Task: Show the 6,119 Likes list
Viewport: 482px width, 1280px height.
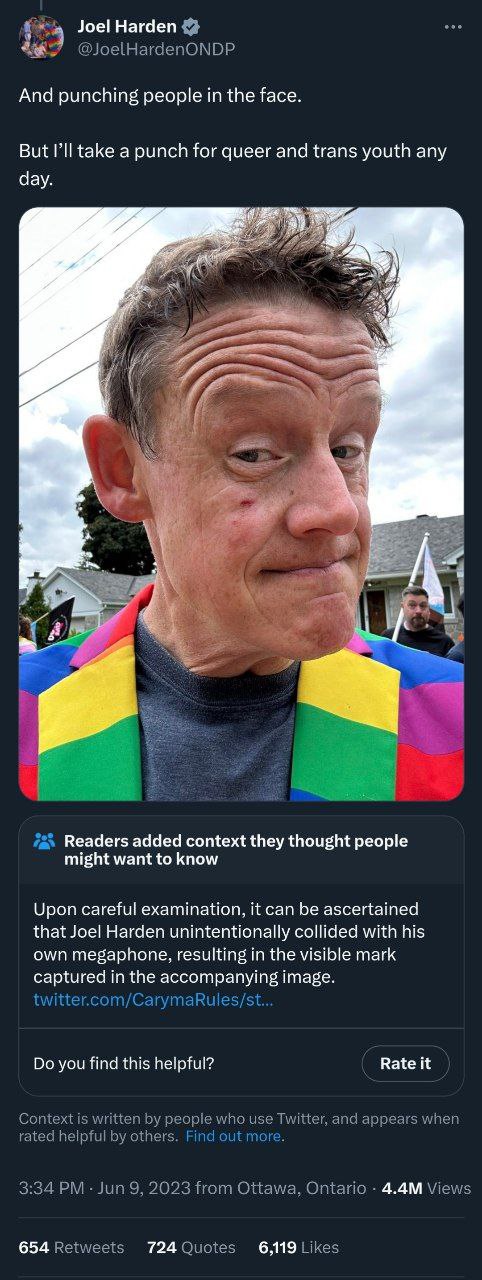Action: (298, 1247)
